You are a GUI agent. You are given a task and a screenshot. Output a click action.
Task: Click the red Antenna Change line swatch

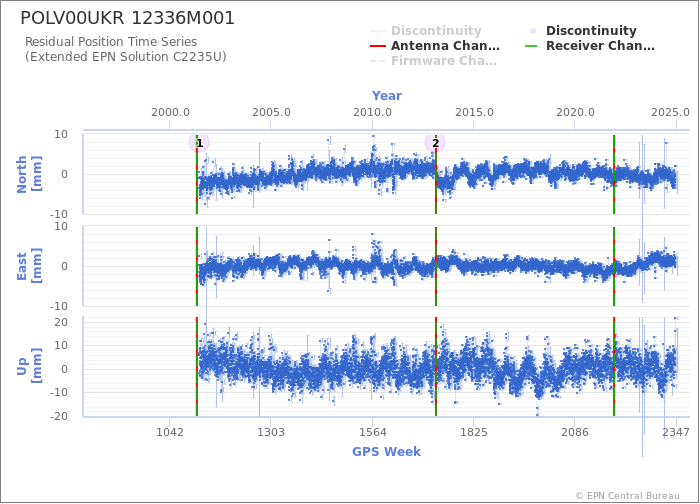[x=378, y=46]
